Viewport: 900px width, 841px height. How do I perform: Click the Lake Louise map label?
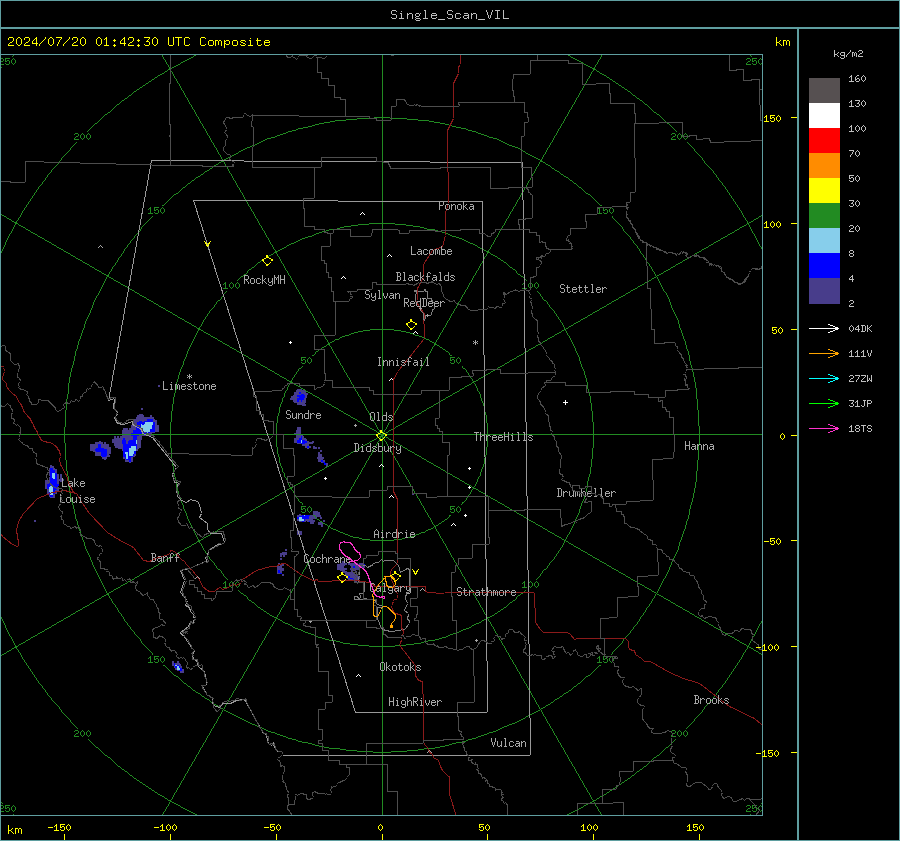click(77, 491)
